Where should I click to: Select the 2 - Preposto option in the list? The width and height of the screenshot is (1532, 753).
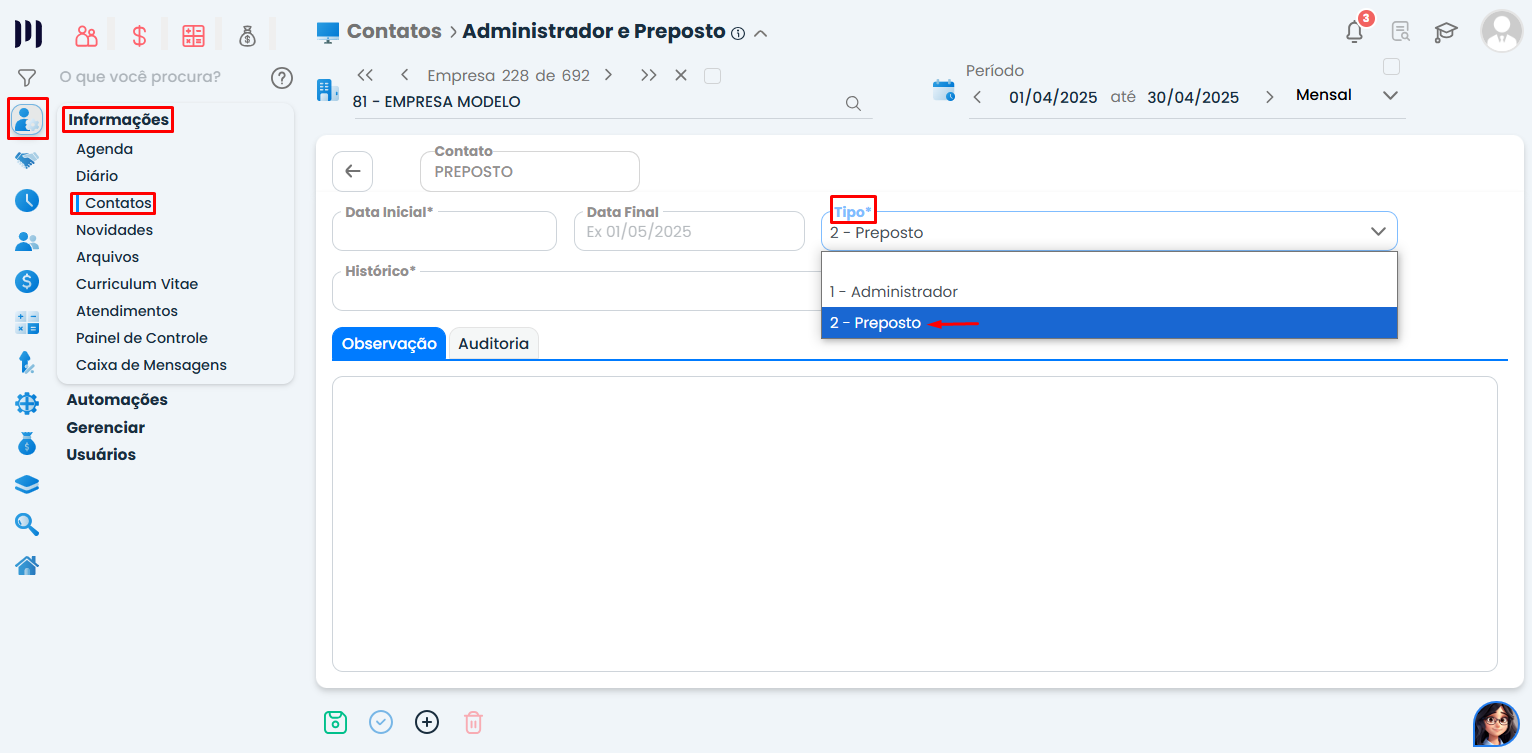coord(1109,323)
